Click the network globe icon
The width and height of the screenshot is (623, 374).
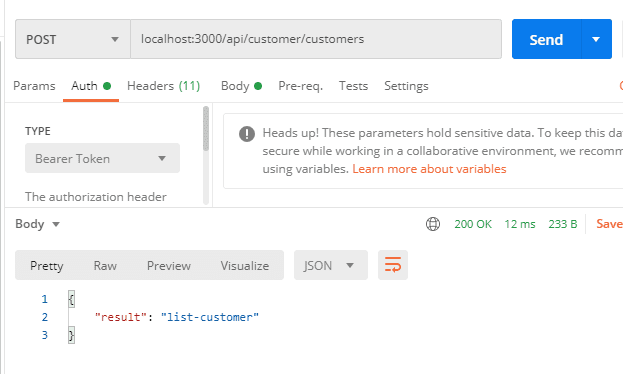tap(433, 224)
